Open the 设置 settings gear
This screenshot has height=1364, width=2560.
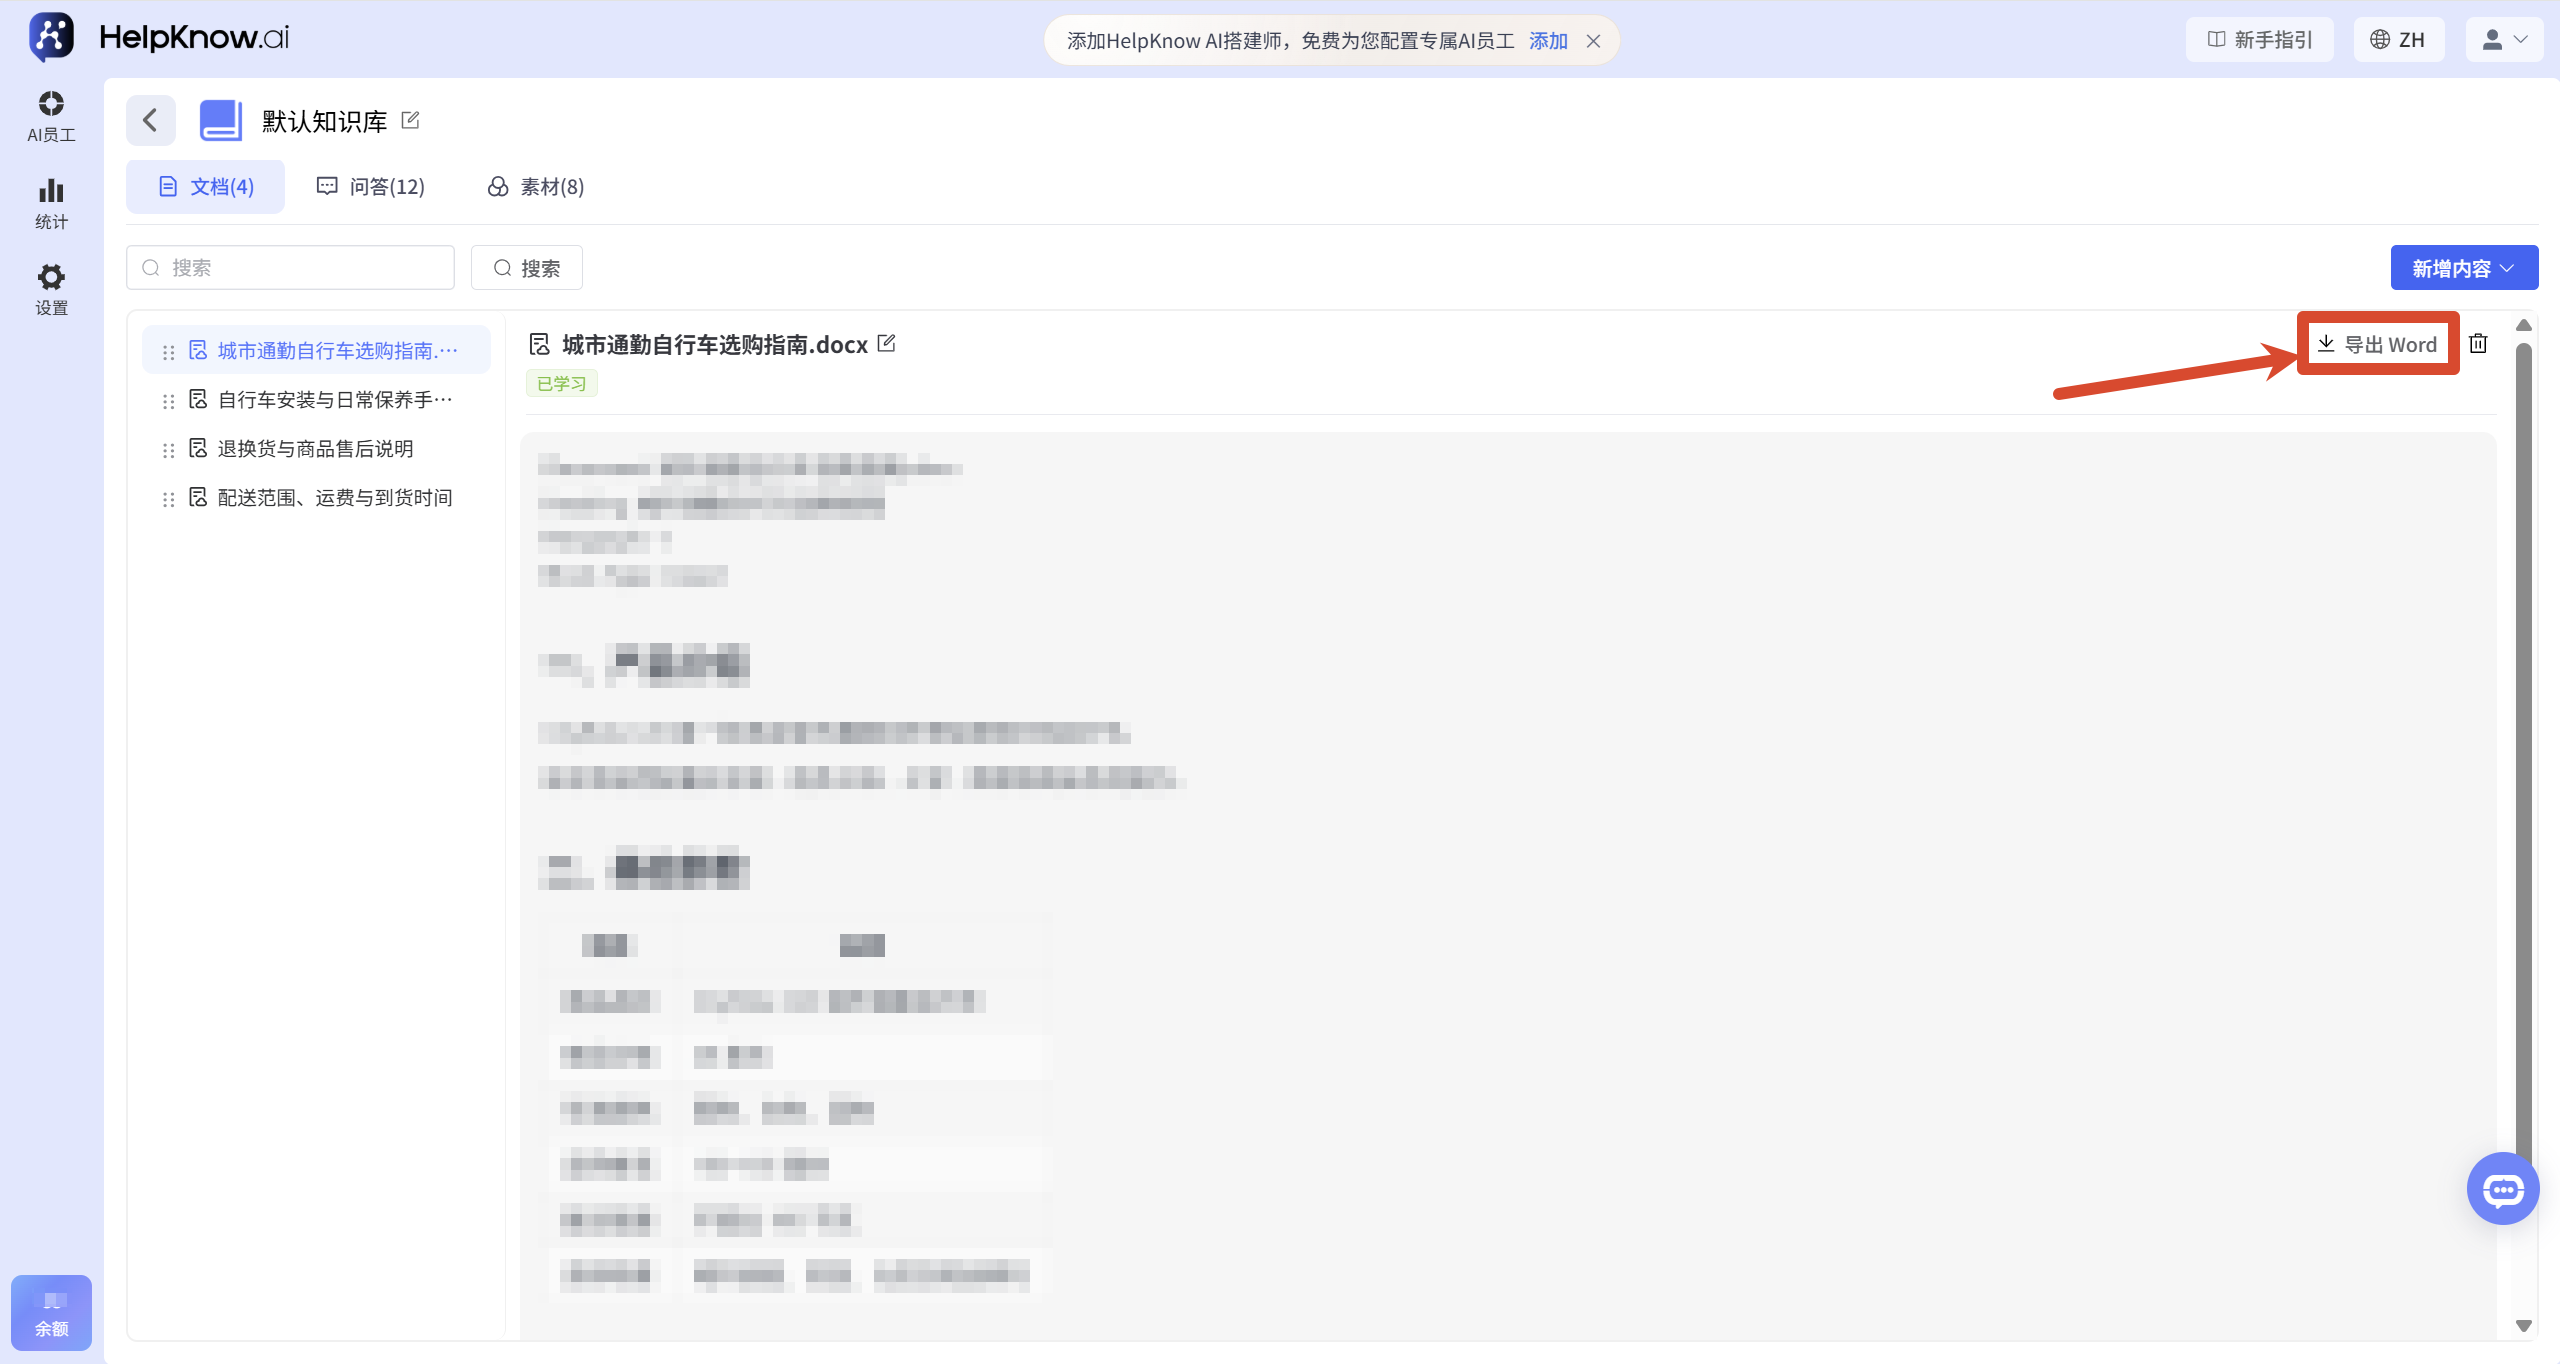tap(51, 290)
